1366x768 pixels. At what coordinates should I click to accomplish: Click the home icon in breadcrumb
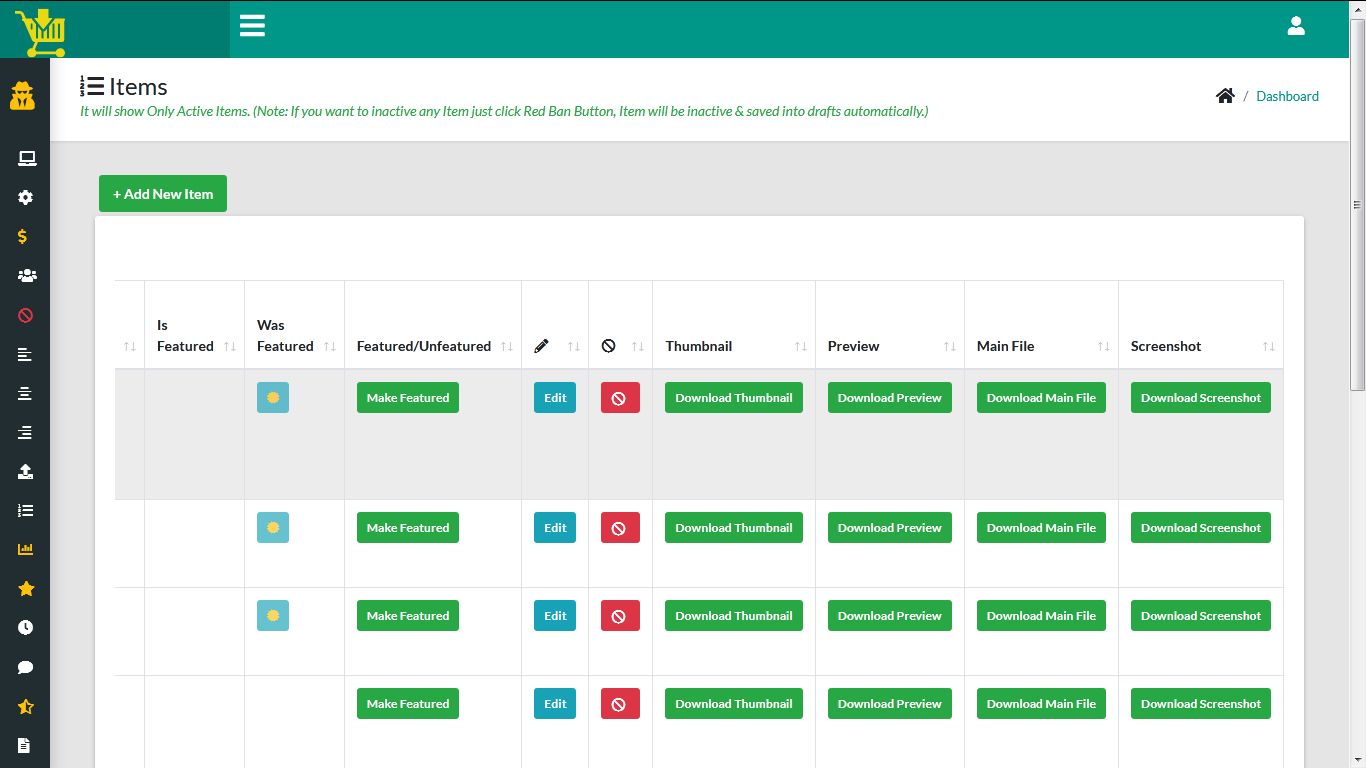(x=1225, y=96)
